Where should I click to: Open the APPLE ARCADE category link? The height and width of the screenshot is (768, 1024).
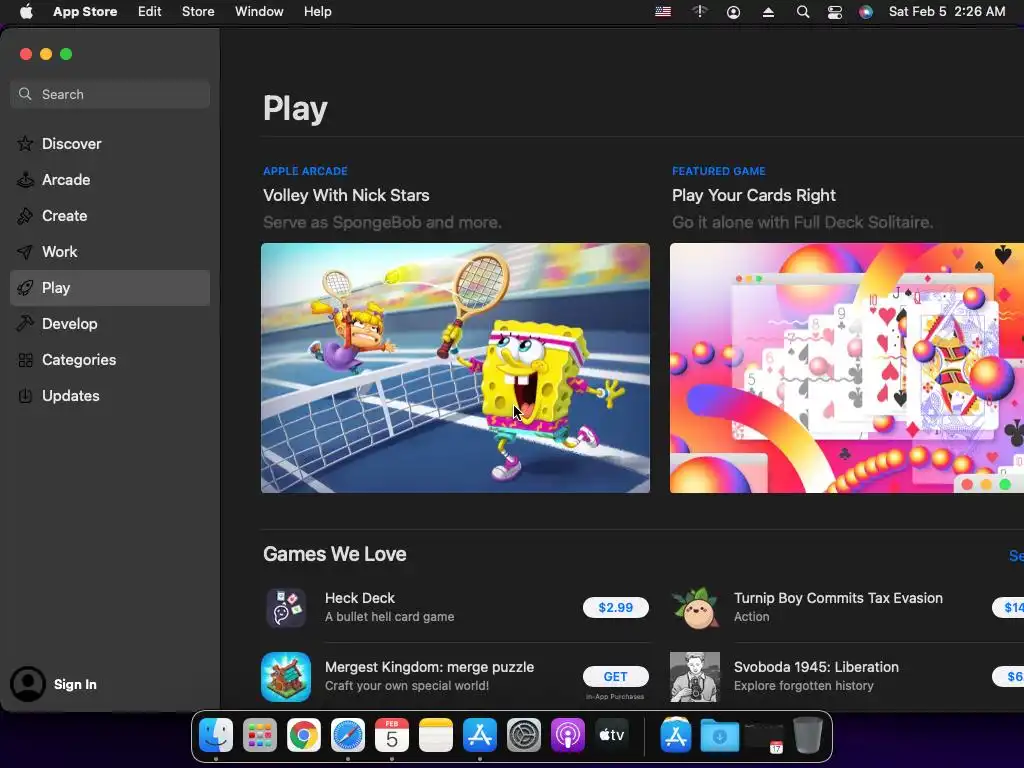[305, 171]
